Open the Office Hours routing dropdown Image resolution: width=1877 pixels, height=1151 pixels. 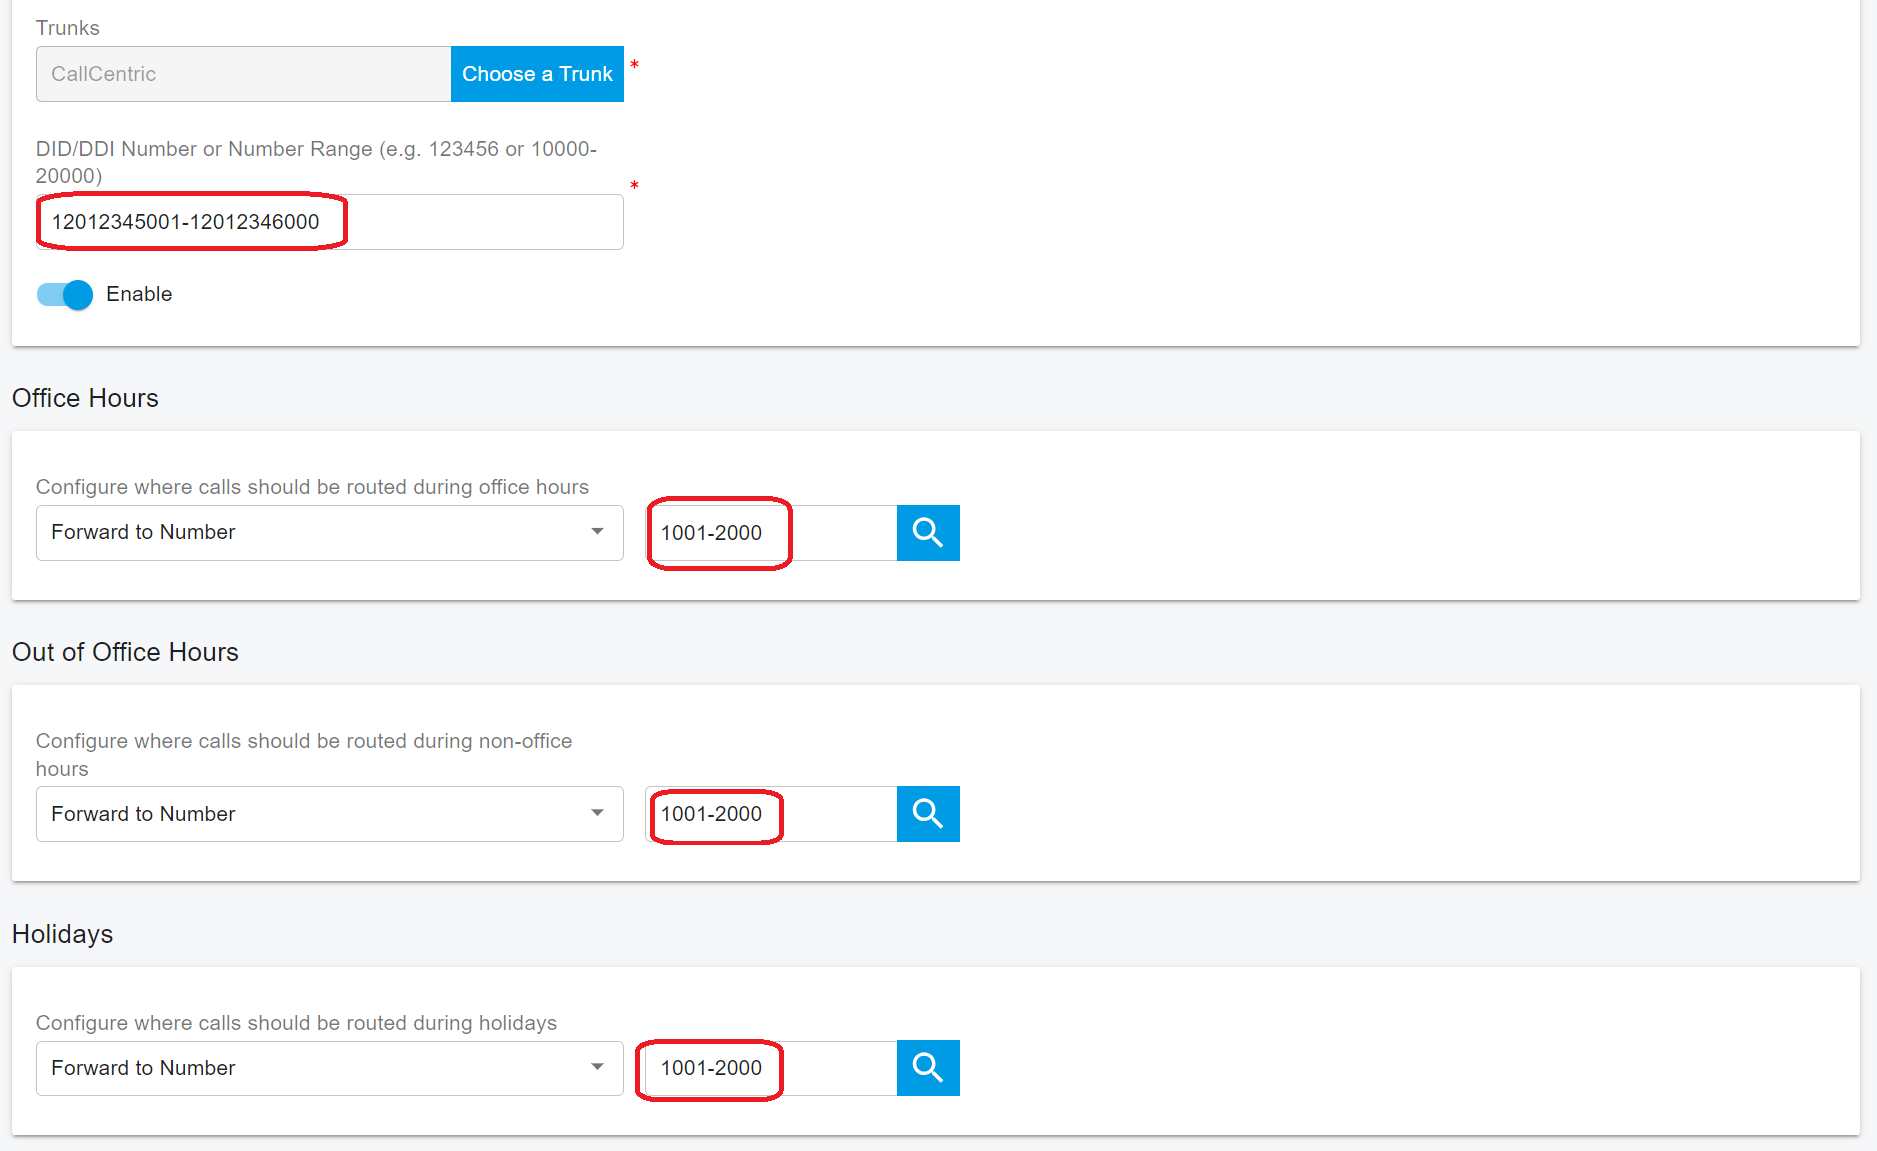(x=329, y=533)
